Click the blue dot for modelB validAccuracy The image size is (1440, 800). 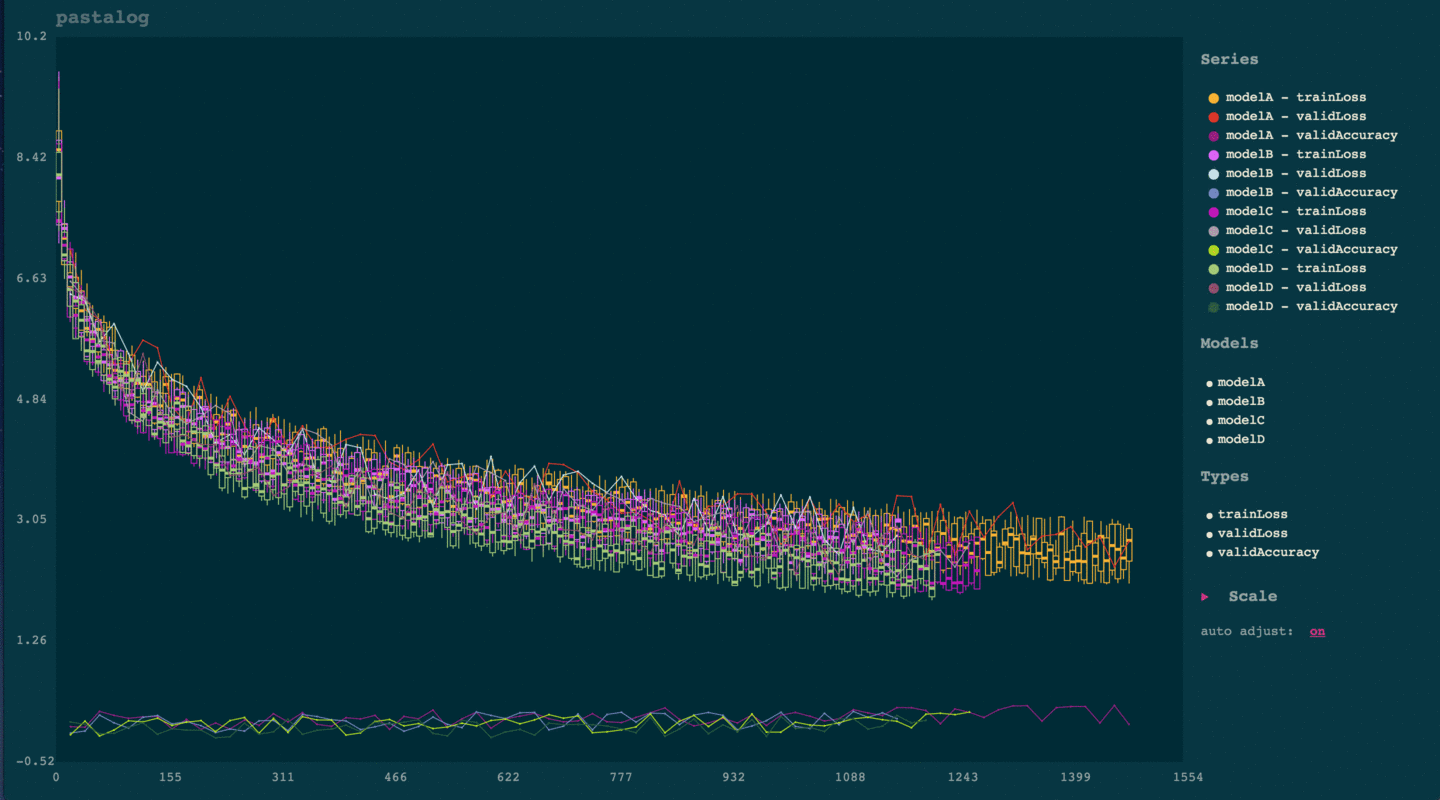[1213, 193]
